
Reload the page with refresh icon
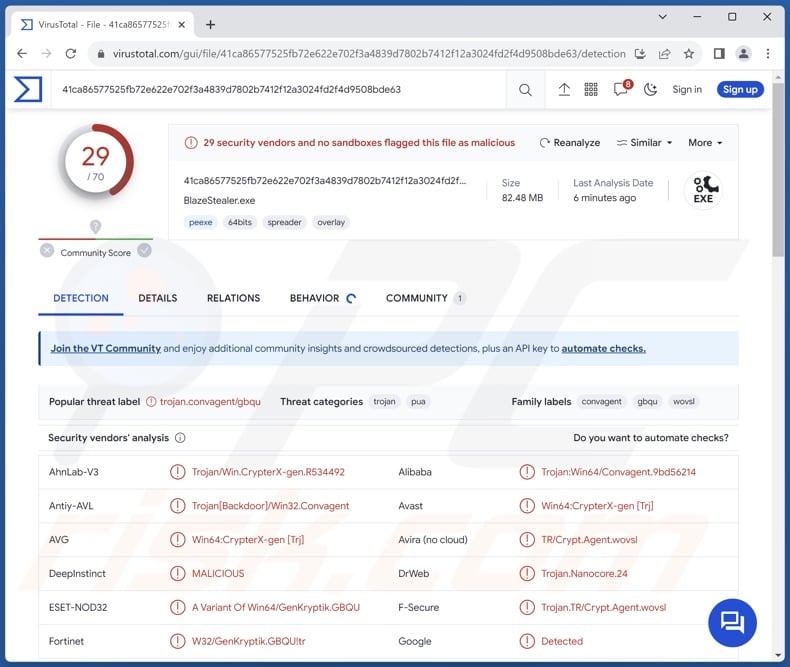71,53
